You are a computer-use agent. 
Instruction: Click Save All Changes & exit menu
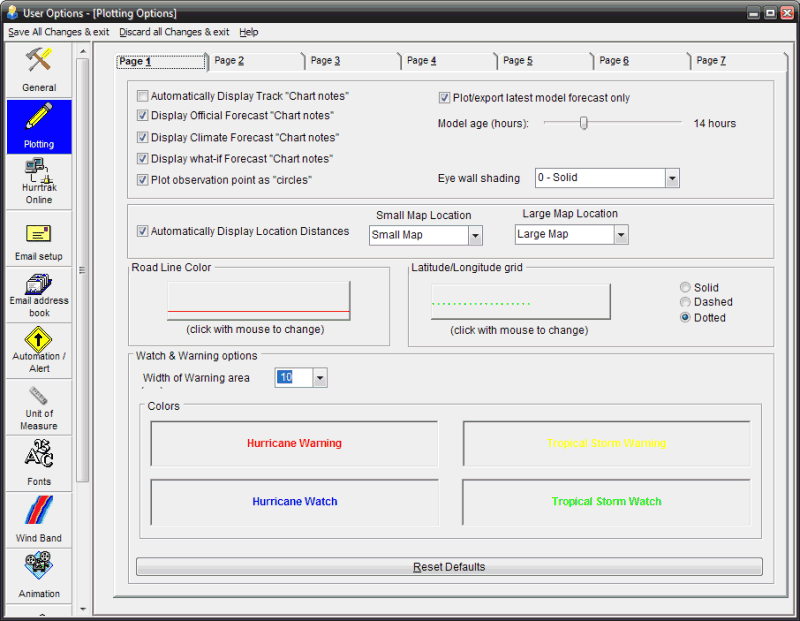(x=59, y=32)
